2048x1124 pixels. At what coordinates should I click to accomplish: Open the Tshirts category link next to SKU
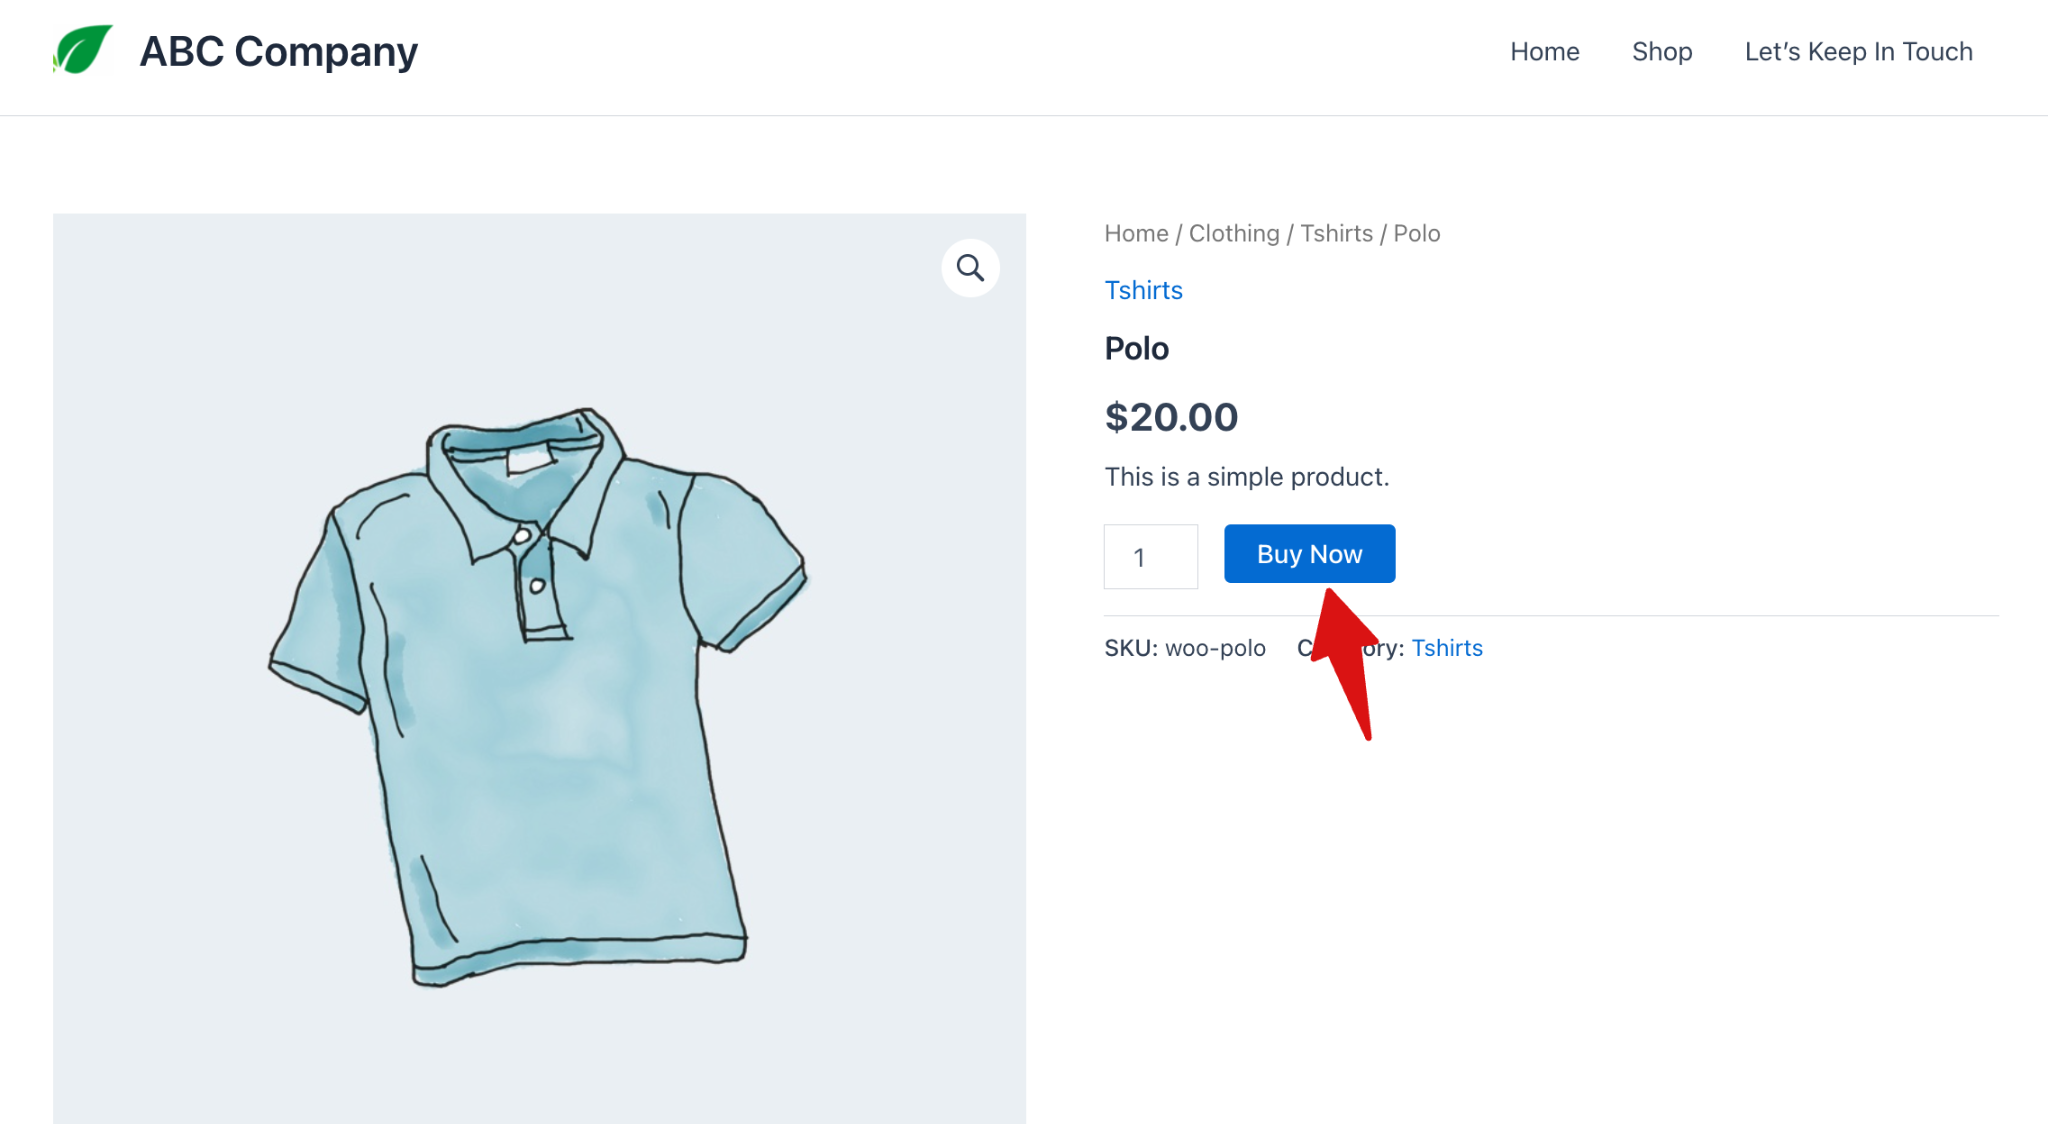click(x=1447, y=648)
